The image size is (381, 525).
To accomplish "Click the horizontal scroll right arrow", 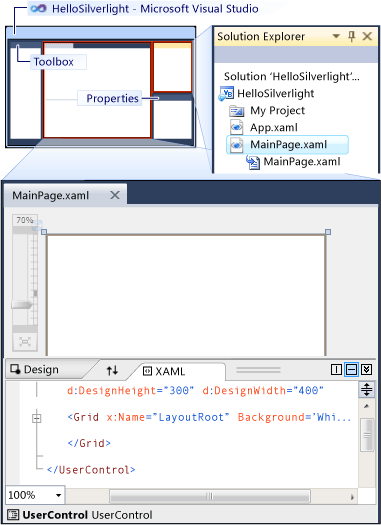I will point(352,497).
